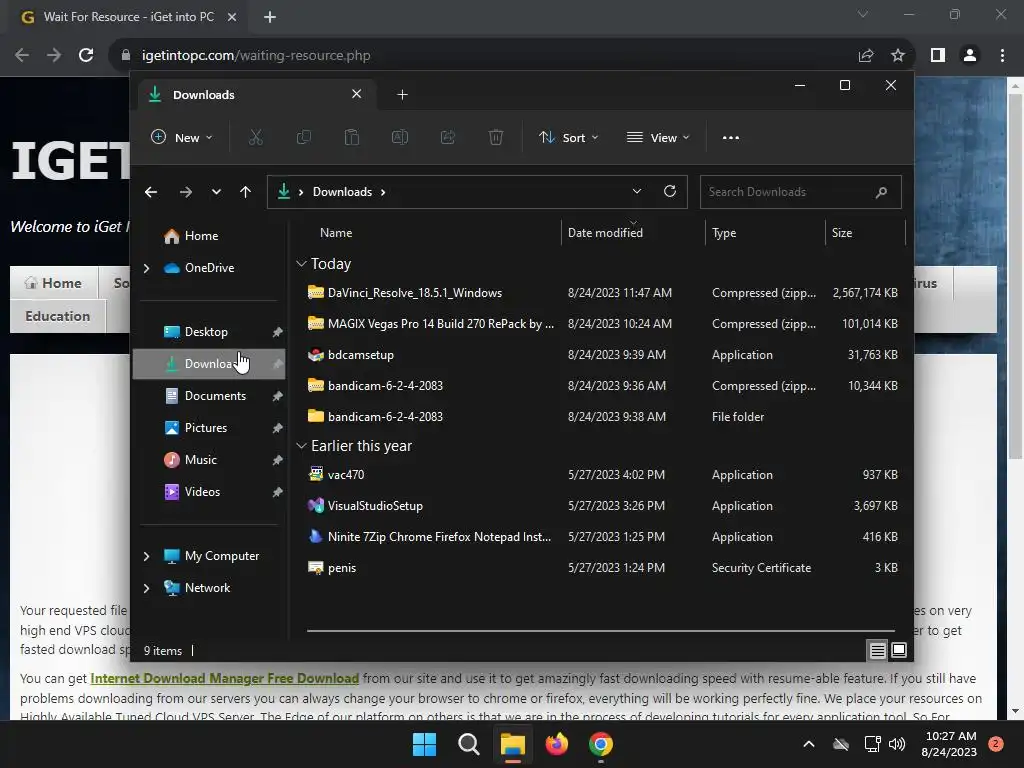Select the vac470 application file
The width and height of the screenshot is (1024, 768).
tap(603, 475)
